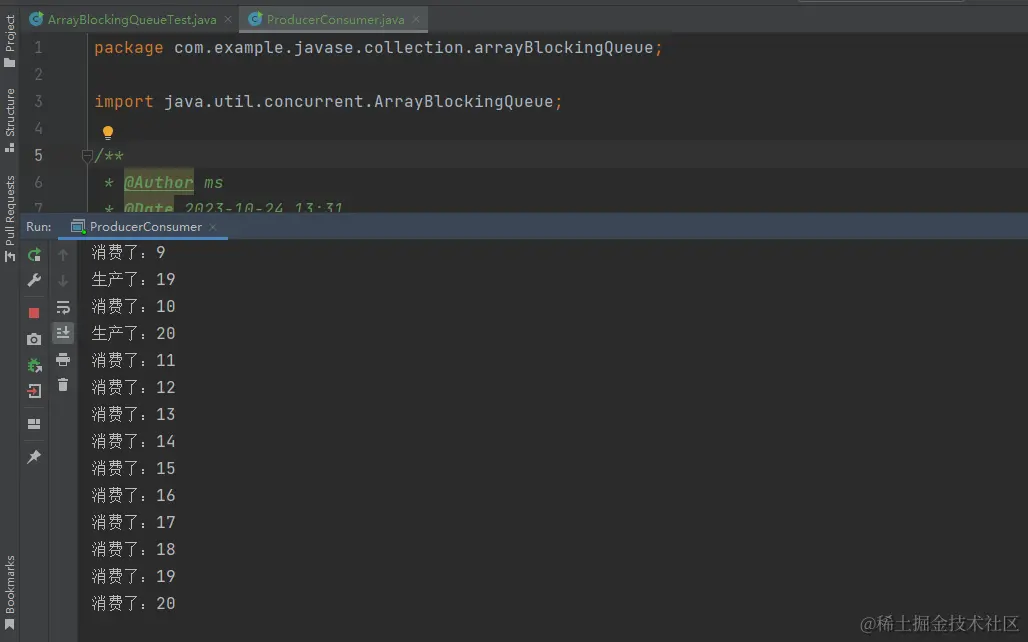The height and width of the screenshot is (642, 1028).
Task: Click the package name arrayBlockingQueue on line 1
Action: [x=563, y=48]
